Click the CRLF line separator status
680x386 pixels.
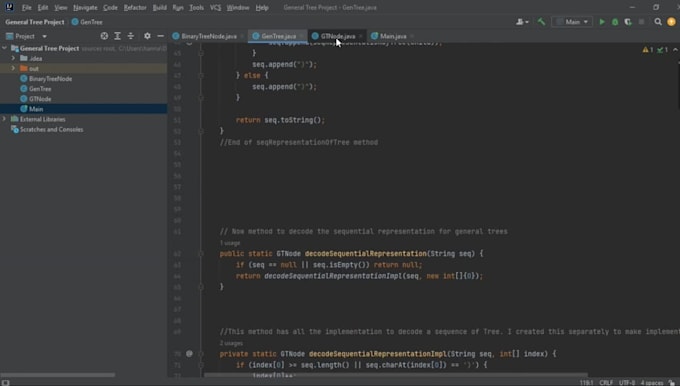(606, 383)
